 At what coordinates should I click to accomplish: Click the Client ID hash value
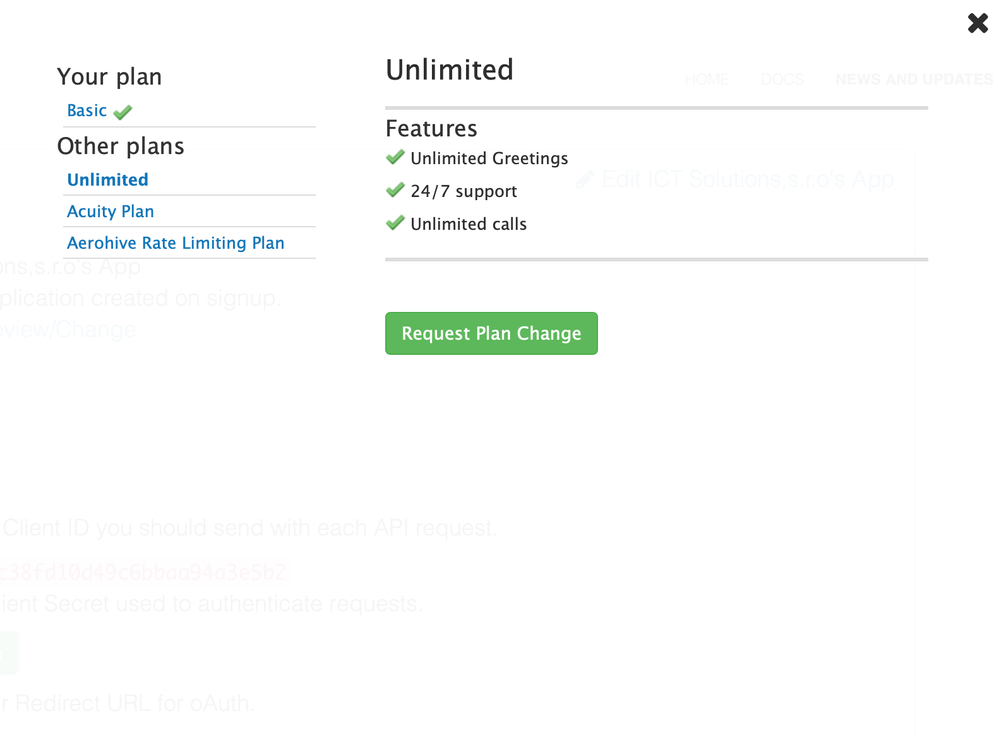tap(143, 572)
